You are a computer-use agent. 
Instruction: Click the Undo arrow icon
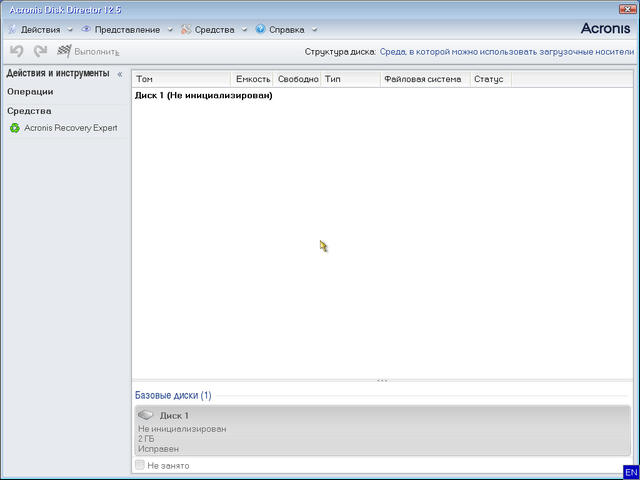16,51
